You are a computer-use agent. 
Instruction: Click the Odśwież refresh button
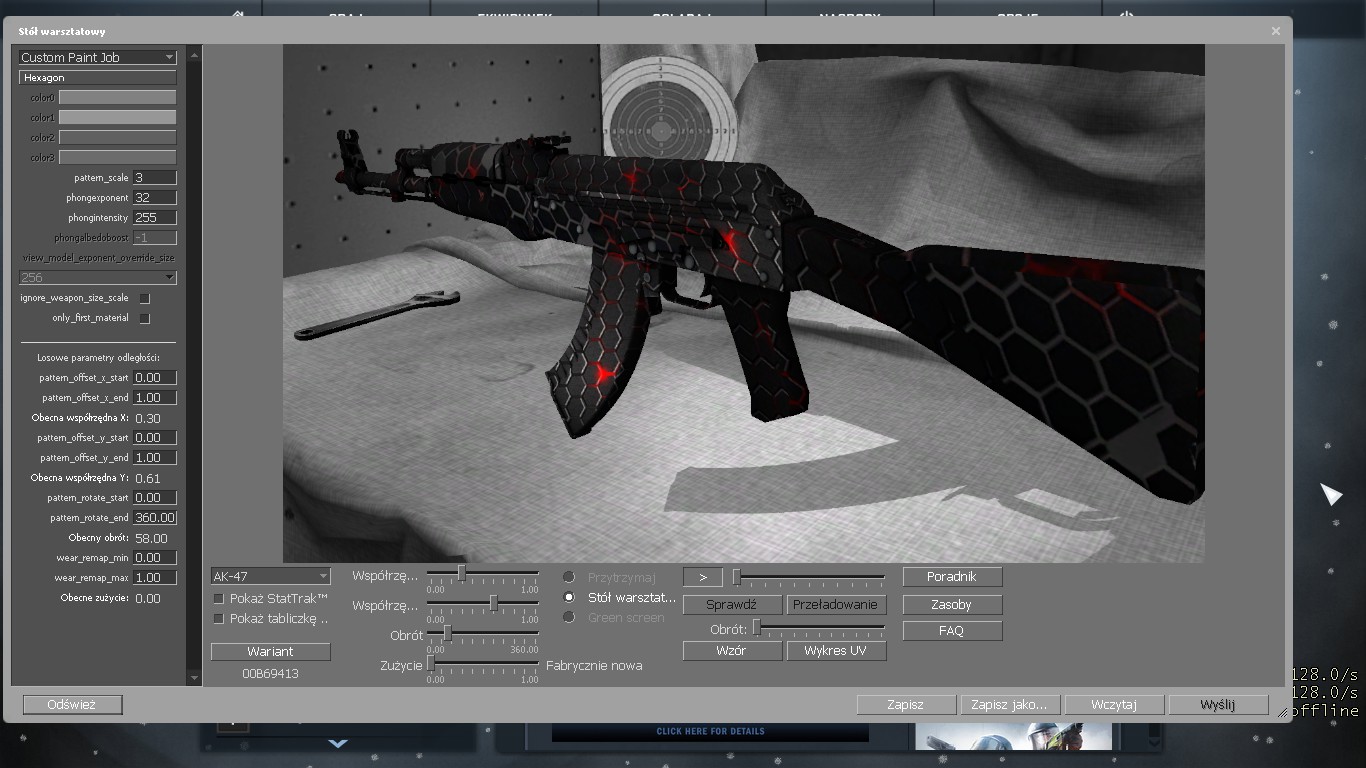(x=72, y=704)
